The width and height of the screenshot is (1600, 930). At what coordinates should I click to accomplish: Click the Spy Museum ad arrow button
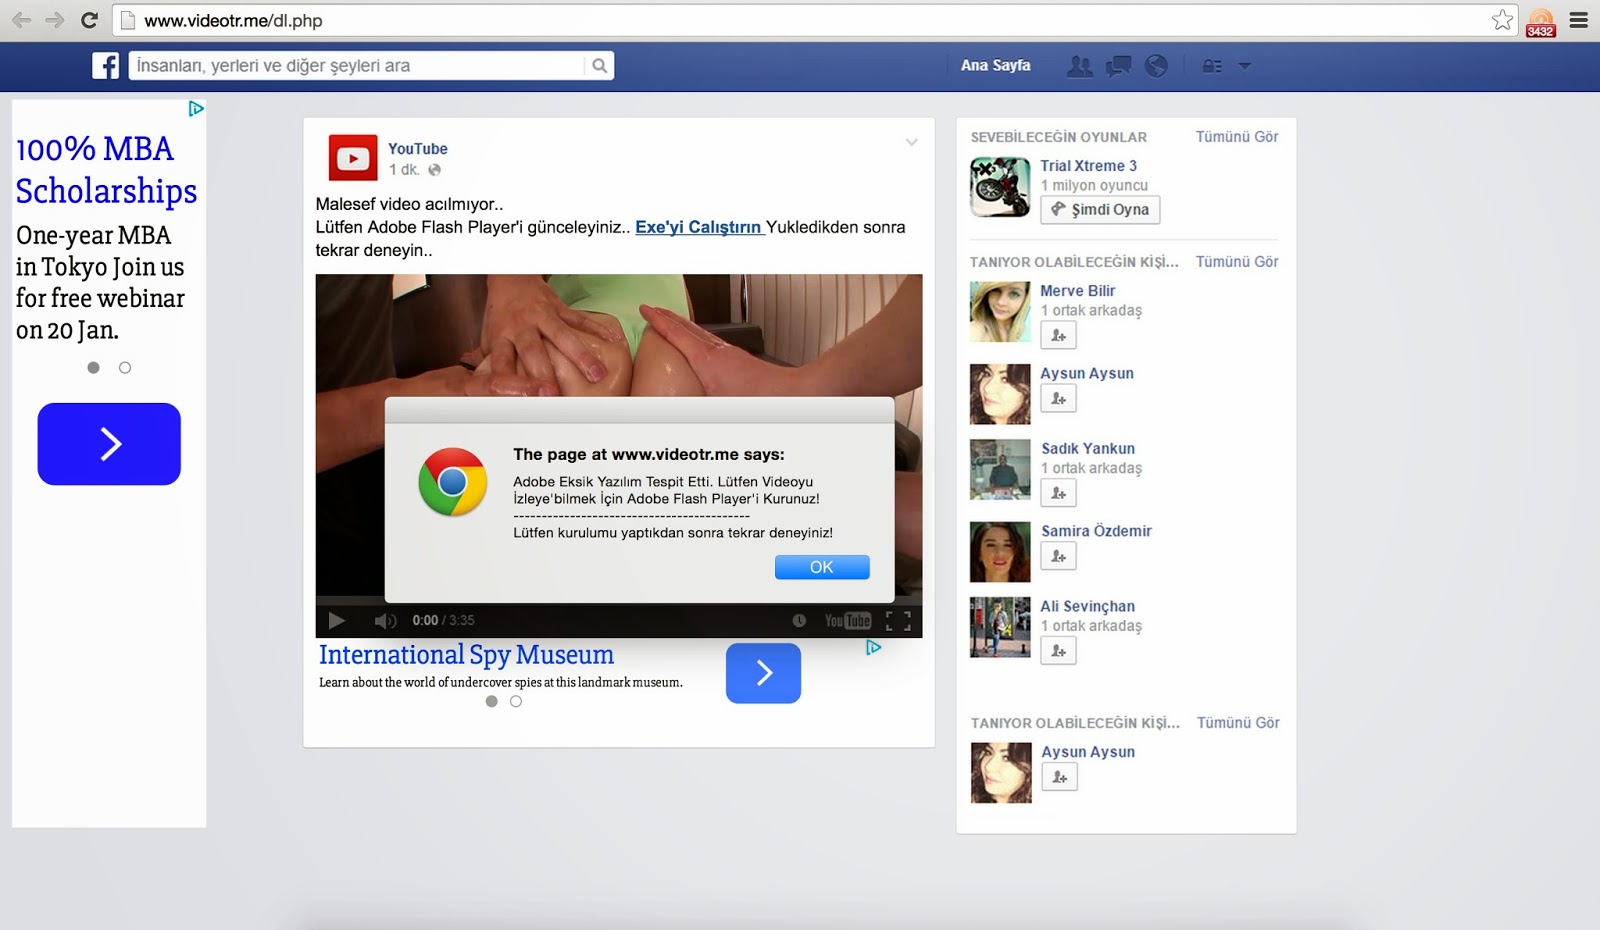point(763,673)
